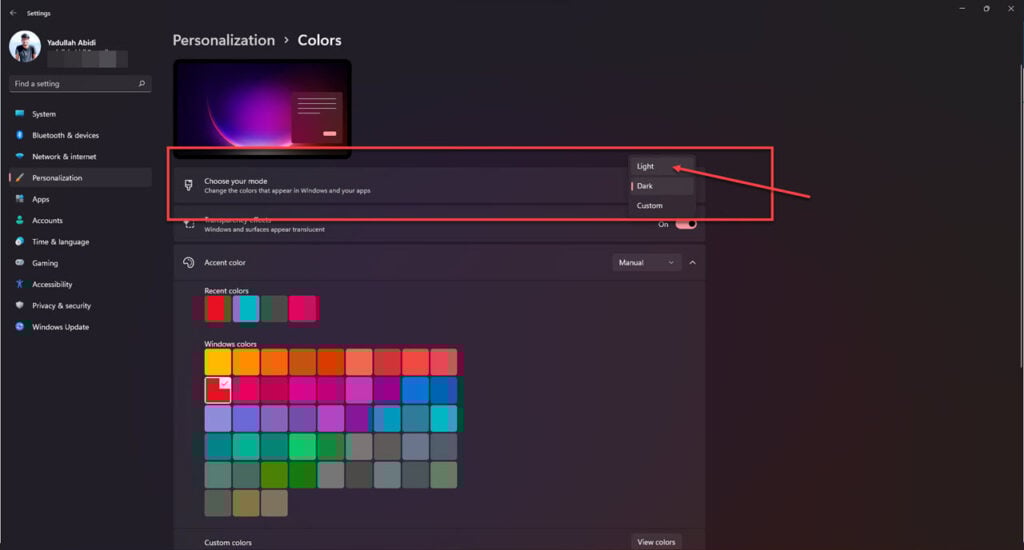Click the Network wifi icon in sidebar
This screenshot has width=1024, height=550.
[20, 157]
